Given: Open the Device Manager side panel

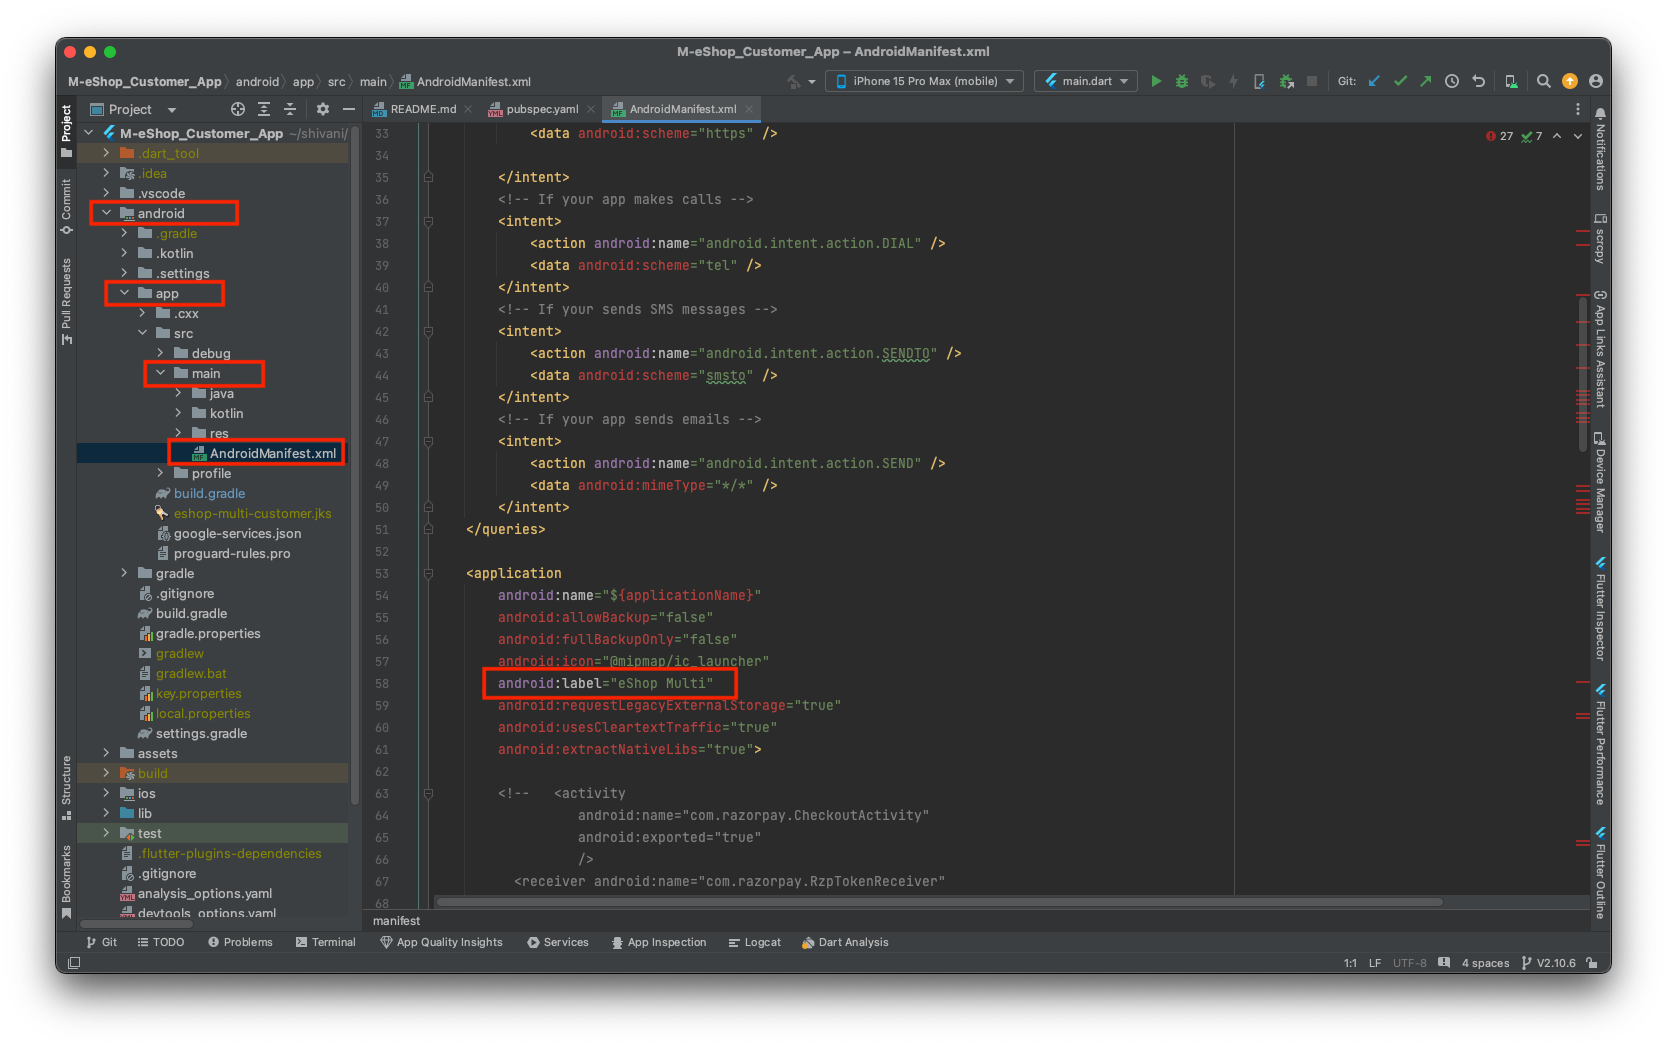Looking at the screenshot, I should coord(1600,482).
